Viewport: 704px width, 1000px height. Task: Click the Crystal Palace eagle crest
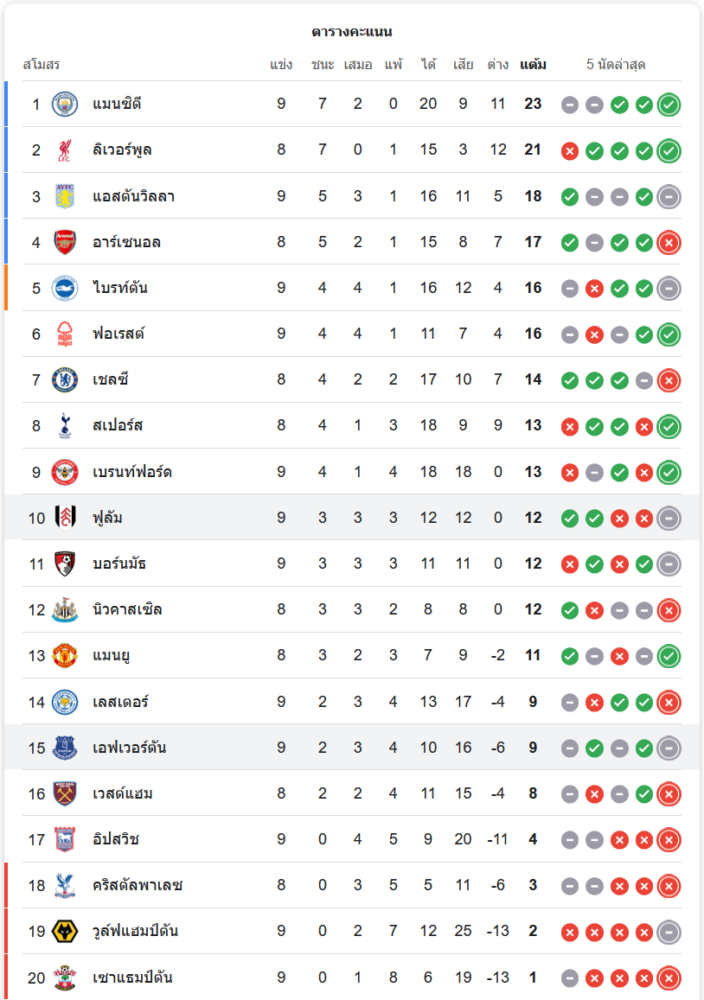pyautogui.click(x=65, y=886)
